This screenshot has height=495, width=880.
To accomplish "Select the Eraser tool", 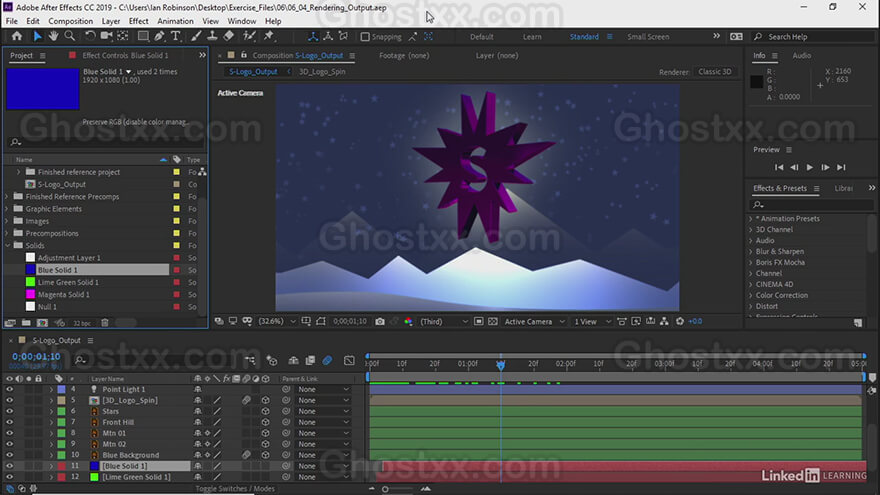I will coord(228,36).
